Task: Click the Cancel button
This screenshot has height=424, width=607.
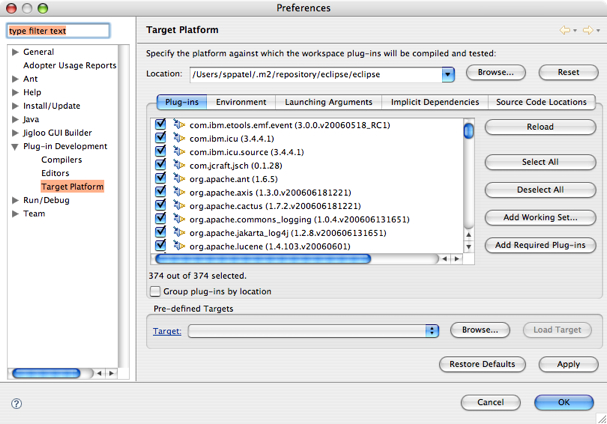Action: 490,402
